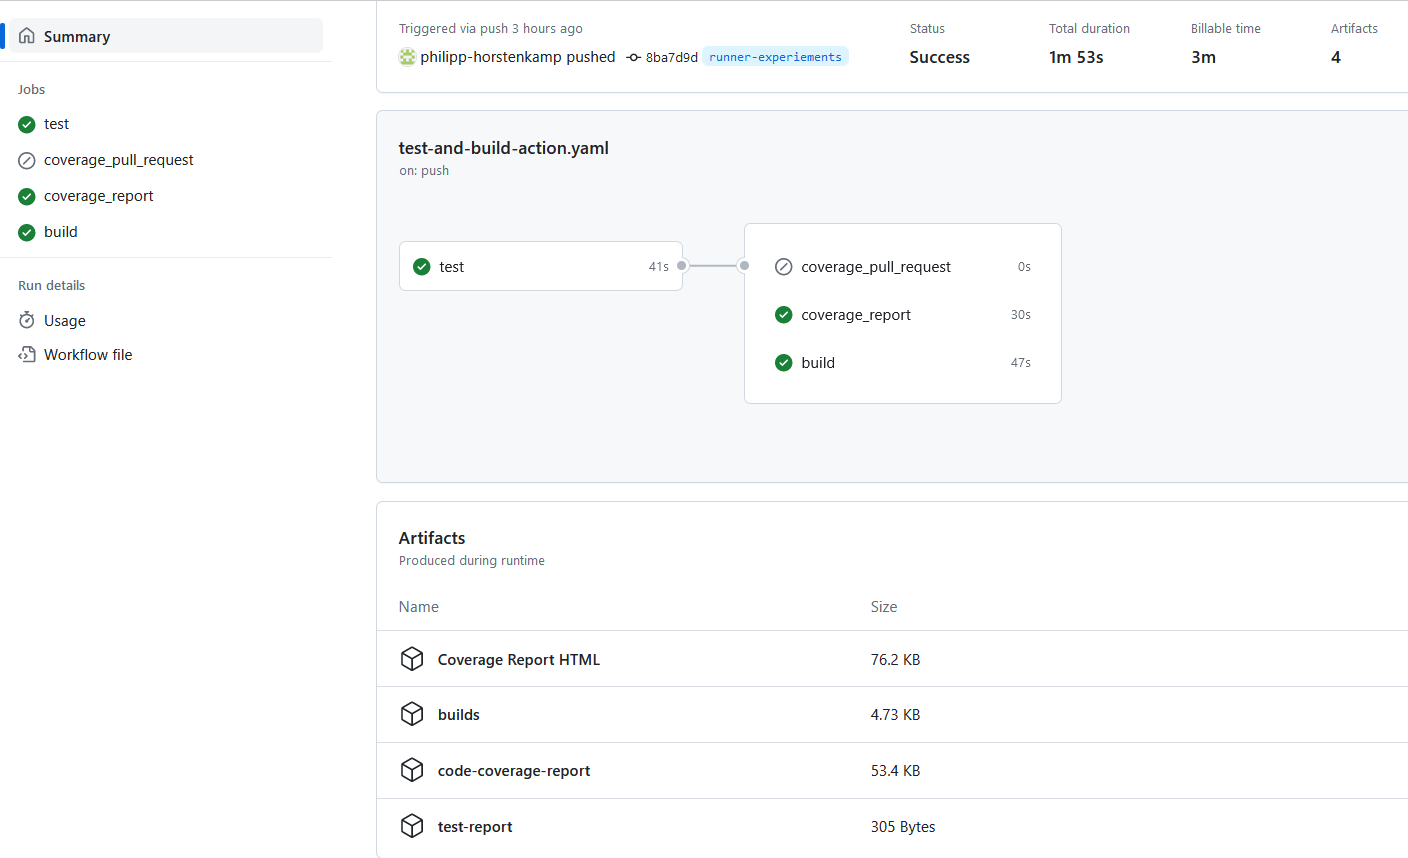The width and height of the screenshot is (1408, 858).
Task: Click the skipped icon on graph coverage_pull_request
Action: point(784,267)
